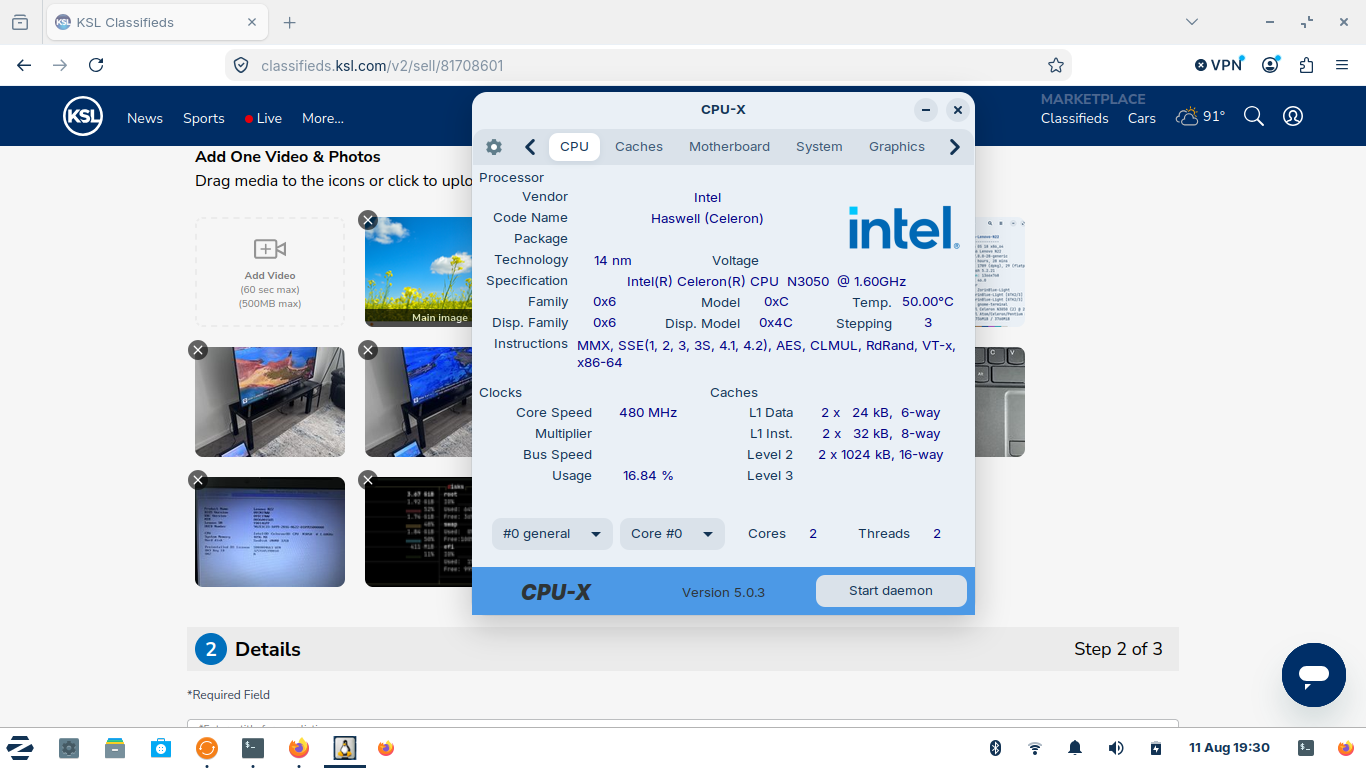This screenshot has width=1366, height=768.
Task: Open KSL user account icon
Action: tap(1293, 116)
